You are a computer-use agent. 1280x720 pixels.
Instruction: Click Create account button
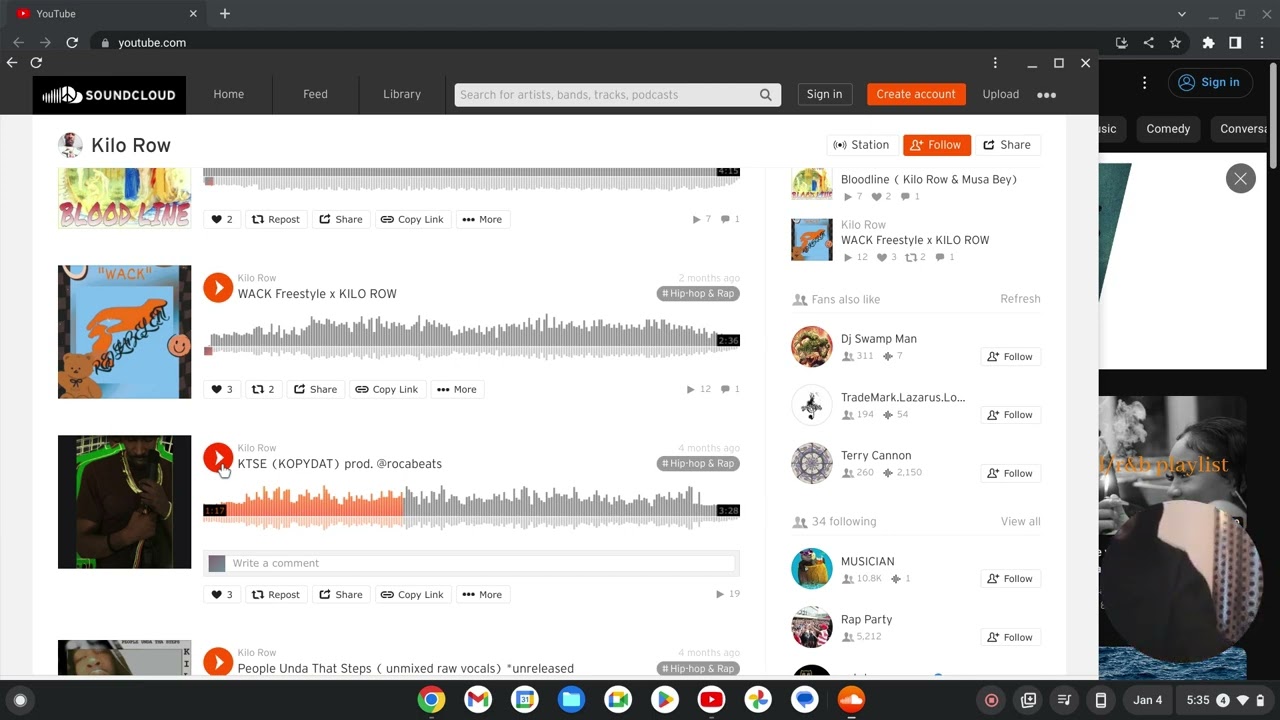point(916,94)
